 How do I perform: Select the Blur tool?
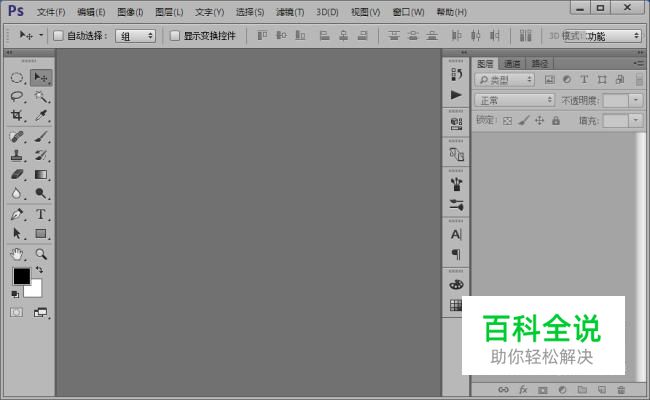point(17,193)
